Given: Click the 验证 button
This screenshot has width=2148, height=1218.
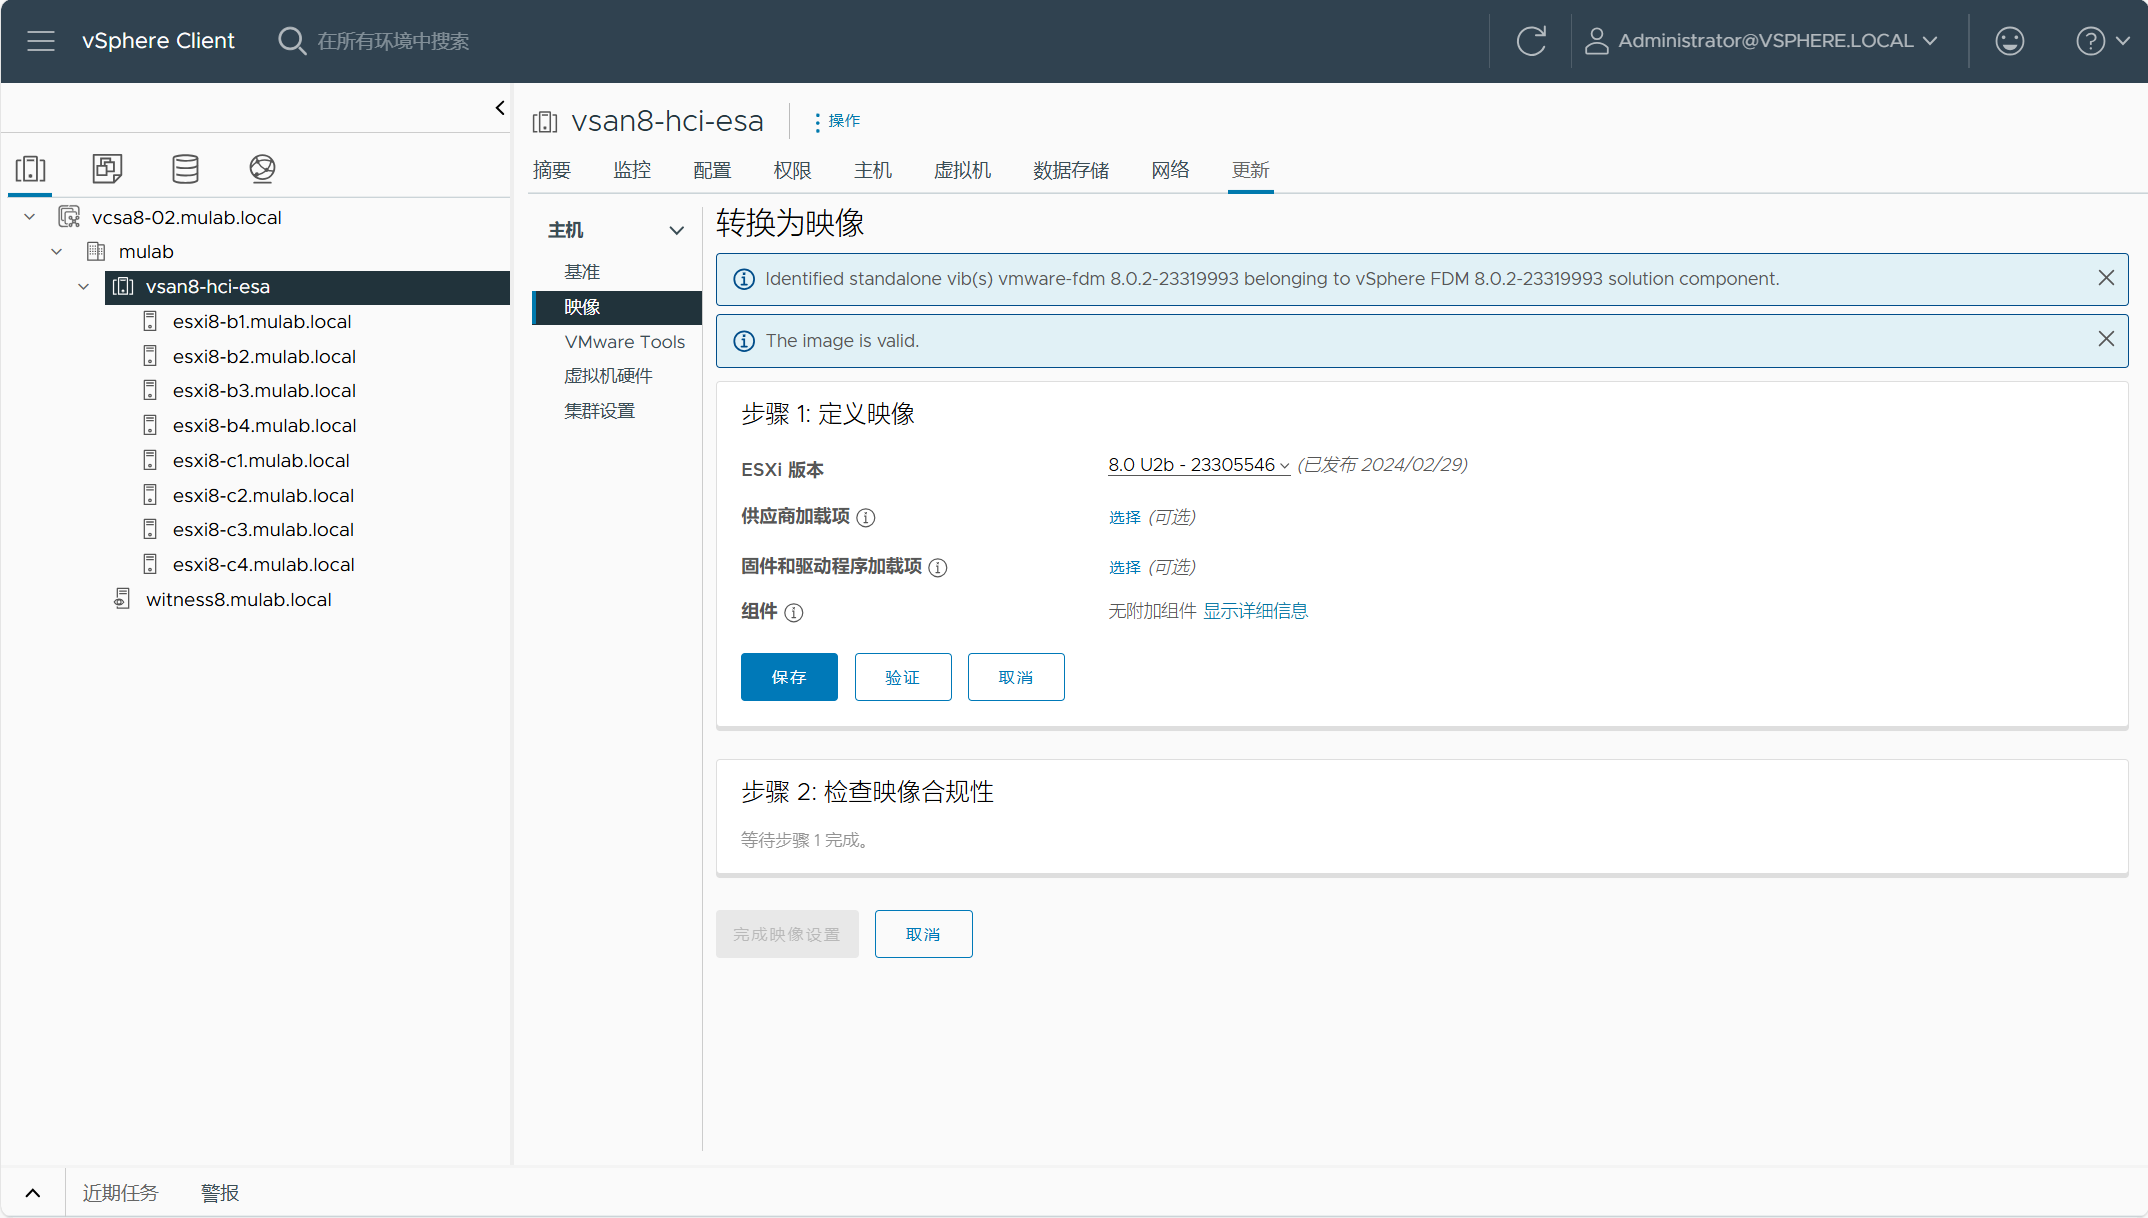Looking at the screenshot, I should 903,677.
